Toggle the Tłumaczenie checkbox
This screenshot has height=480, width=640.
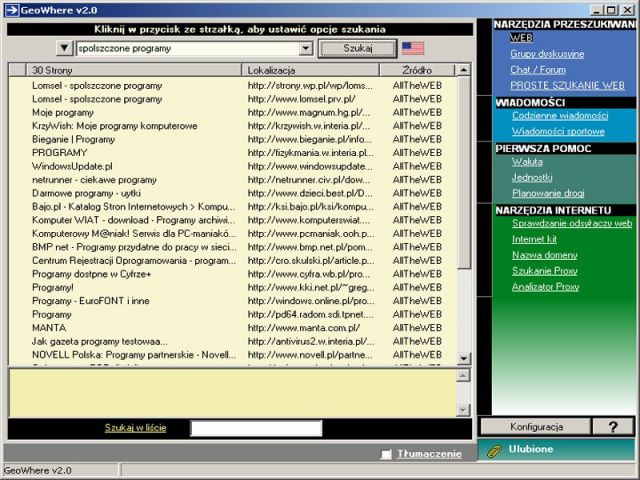386,454
